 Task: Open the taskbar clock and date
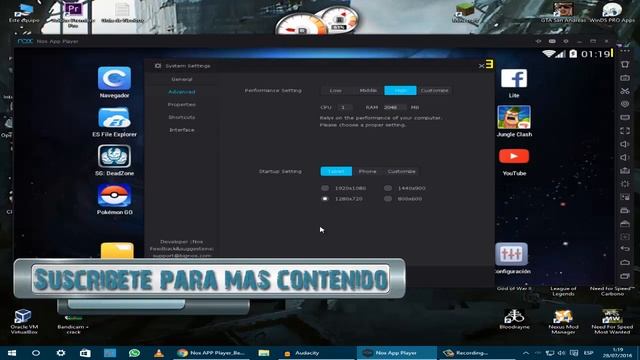tap(618, 353)
